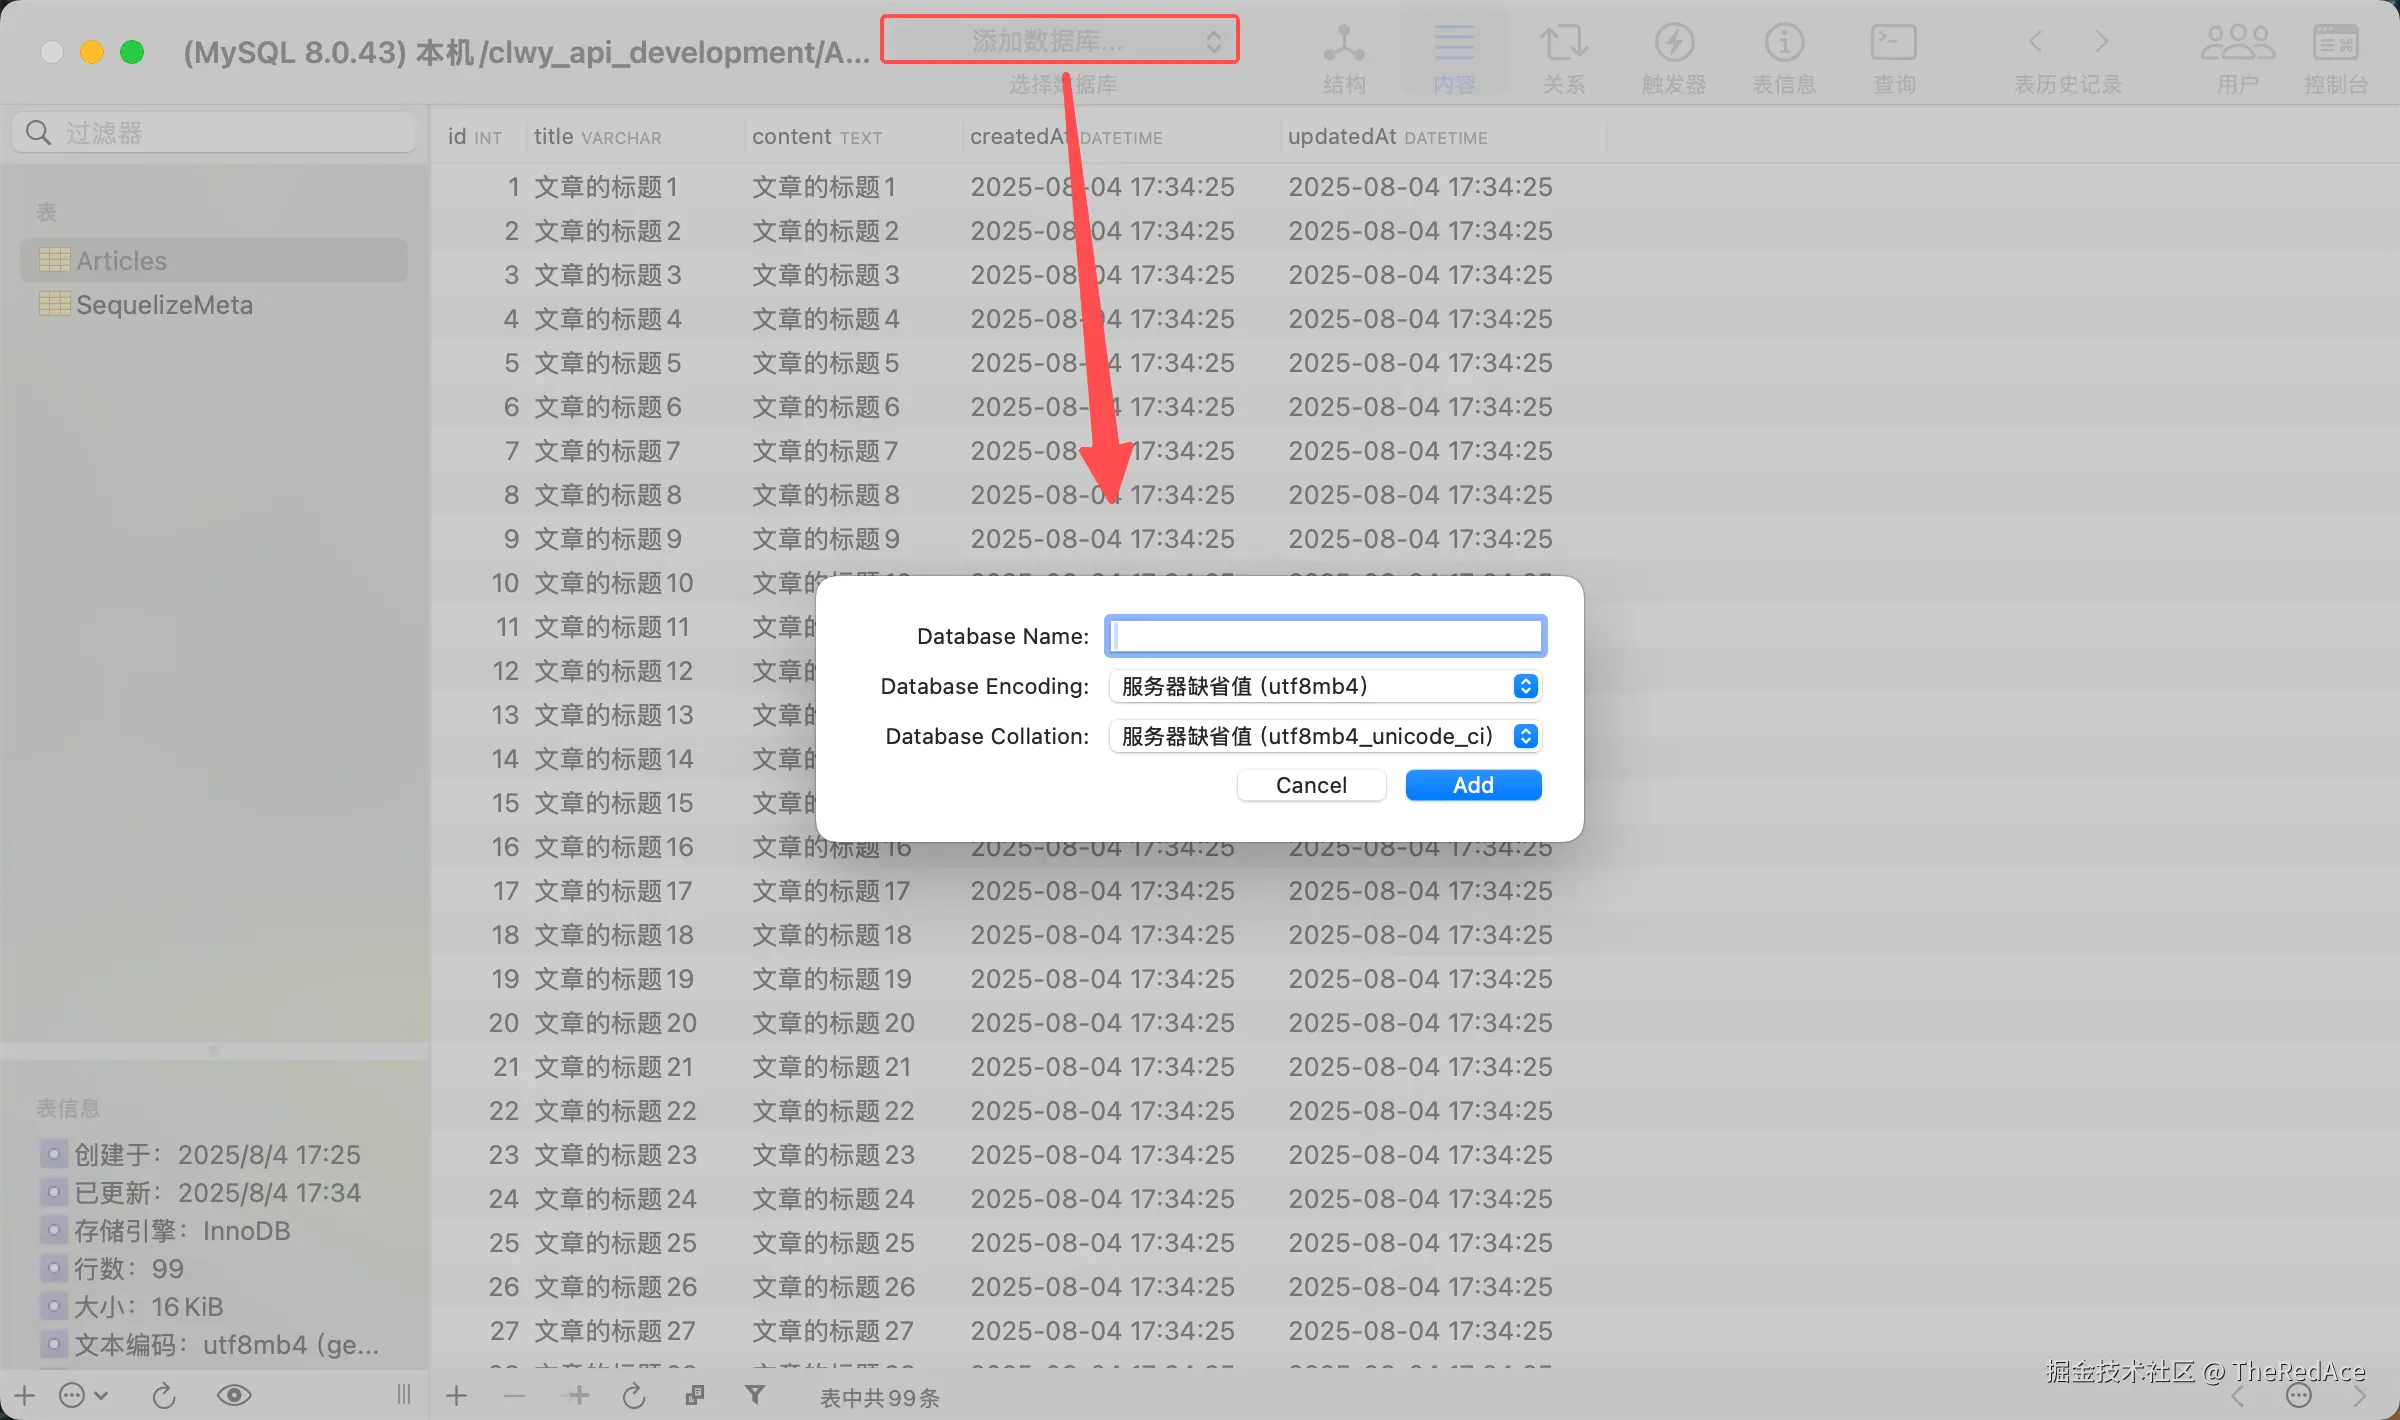Click the Database Name text field
2400x1420 pixels.
click(1325, 636)
